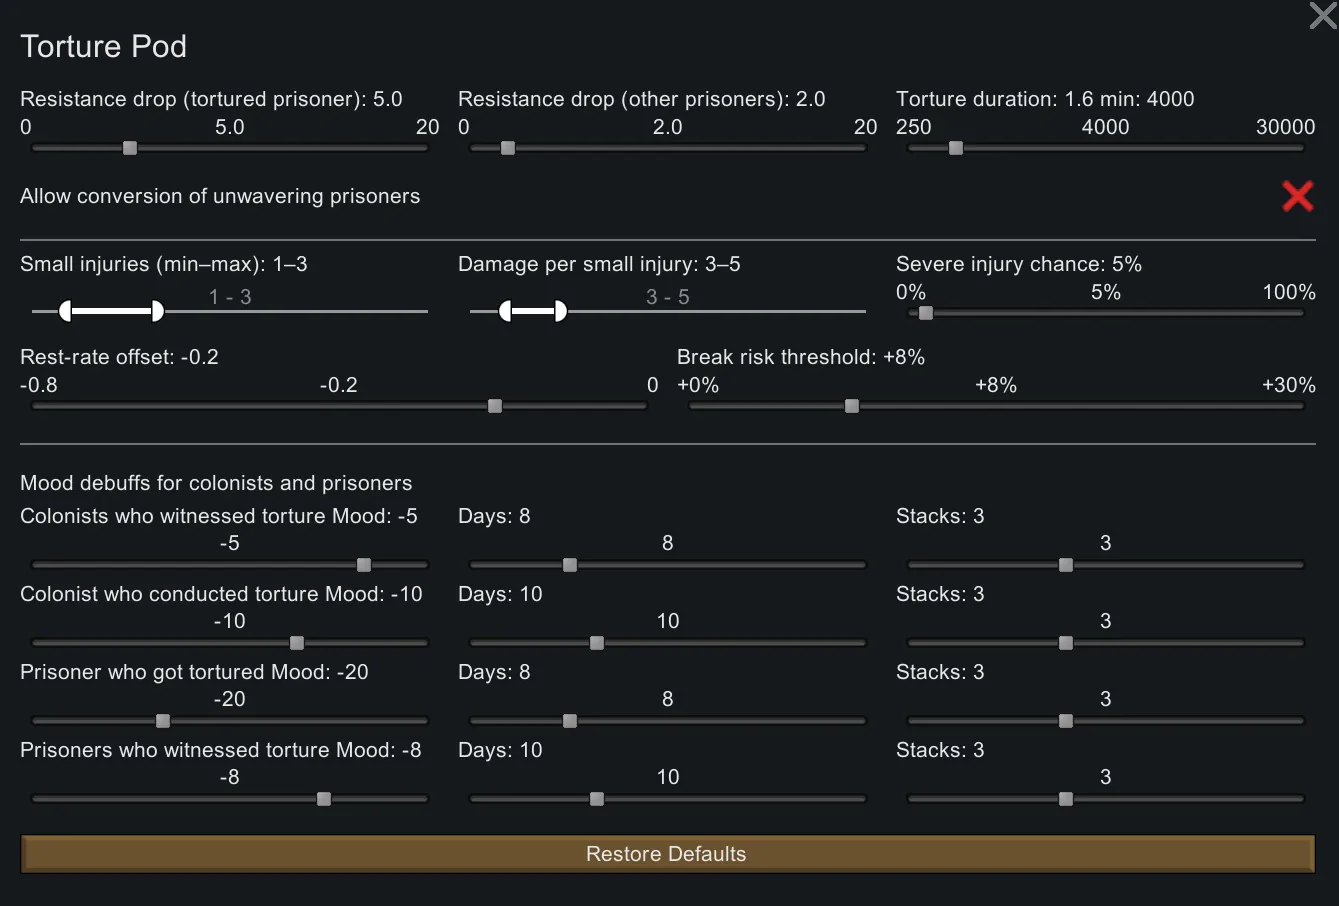Click the Torture duration slider handle

pos(956,148)
